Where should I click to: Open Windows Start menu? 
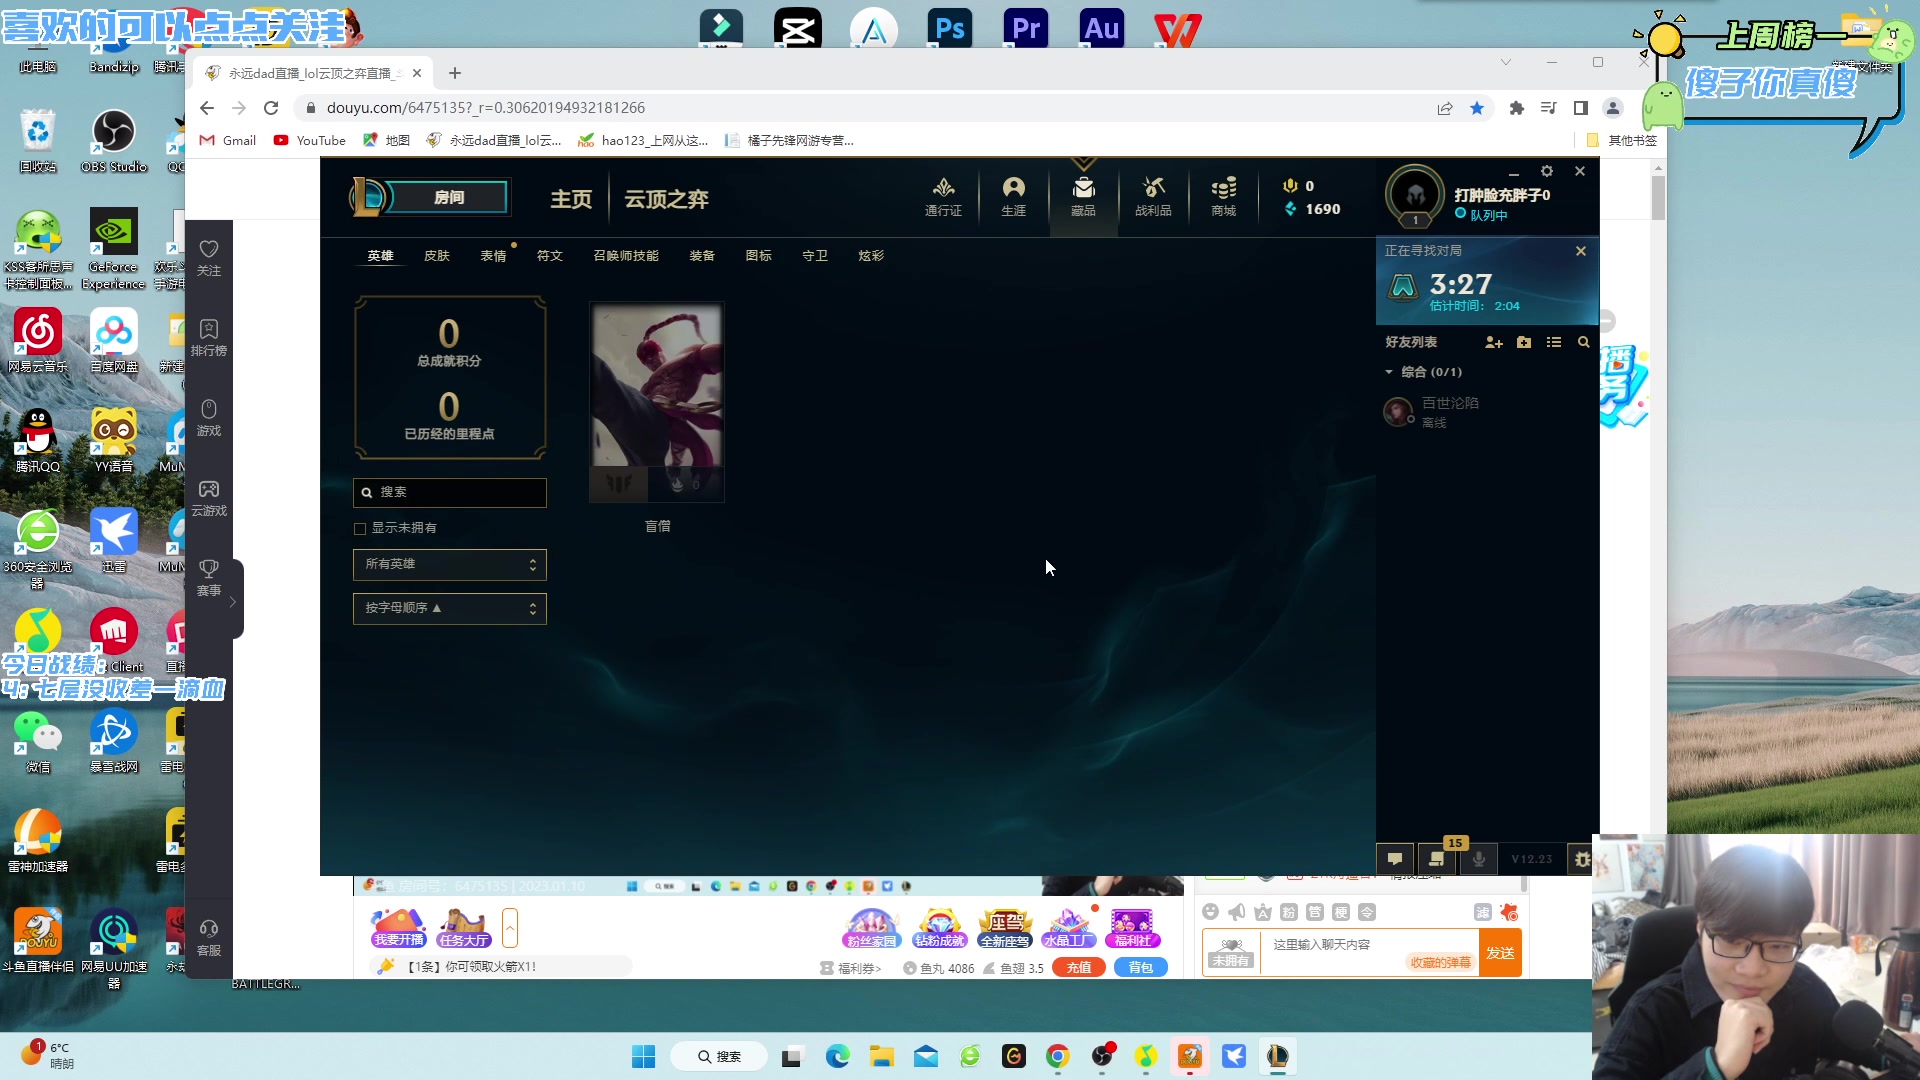(643, 1057)
